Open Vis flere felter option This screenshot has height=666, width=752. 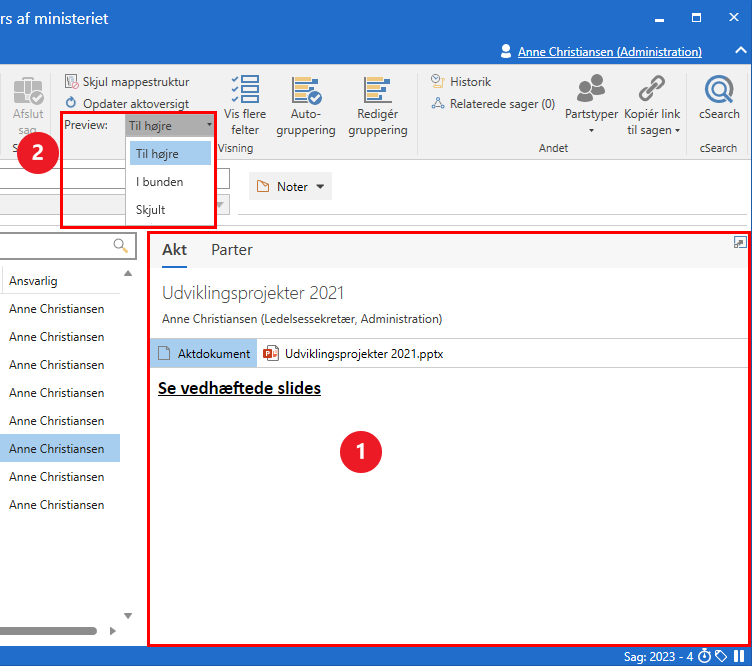pyautogui.click(x=244, y=106)
